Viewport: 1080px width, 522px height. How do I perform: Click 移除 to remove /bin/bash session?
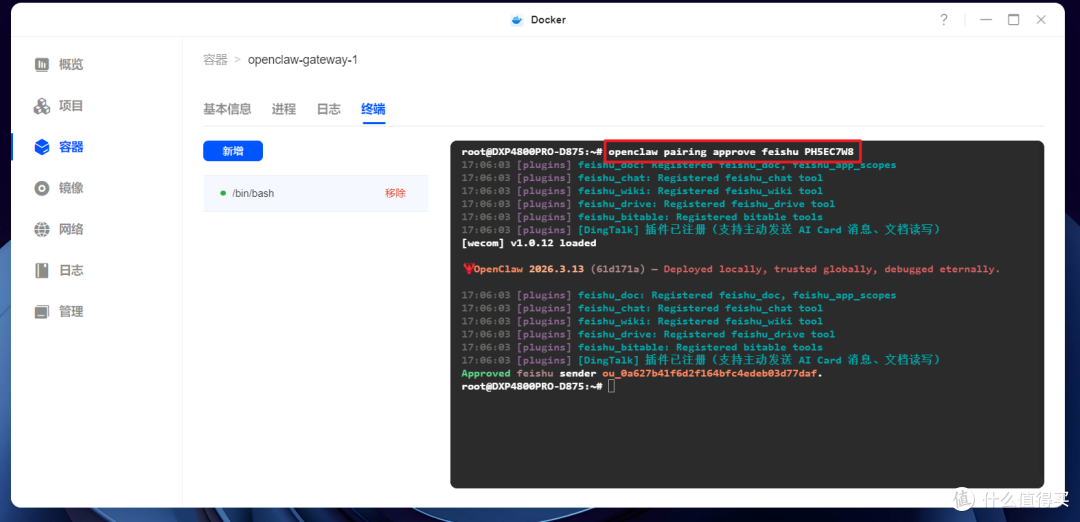point(395,194)
